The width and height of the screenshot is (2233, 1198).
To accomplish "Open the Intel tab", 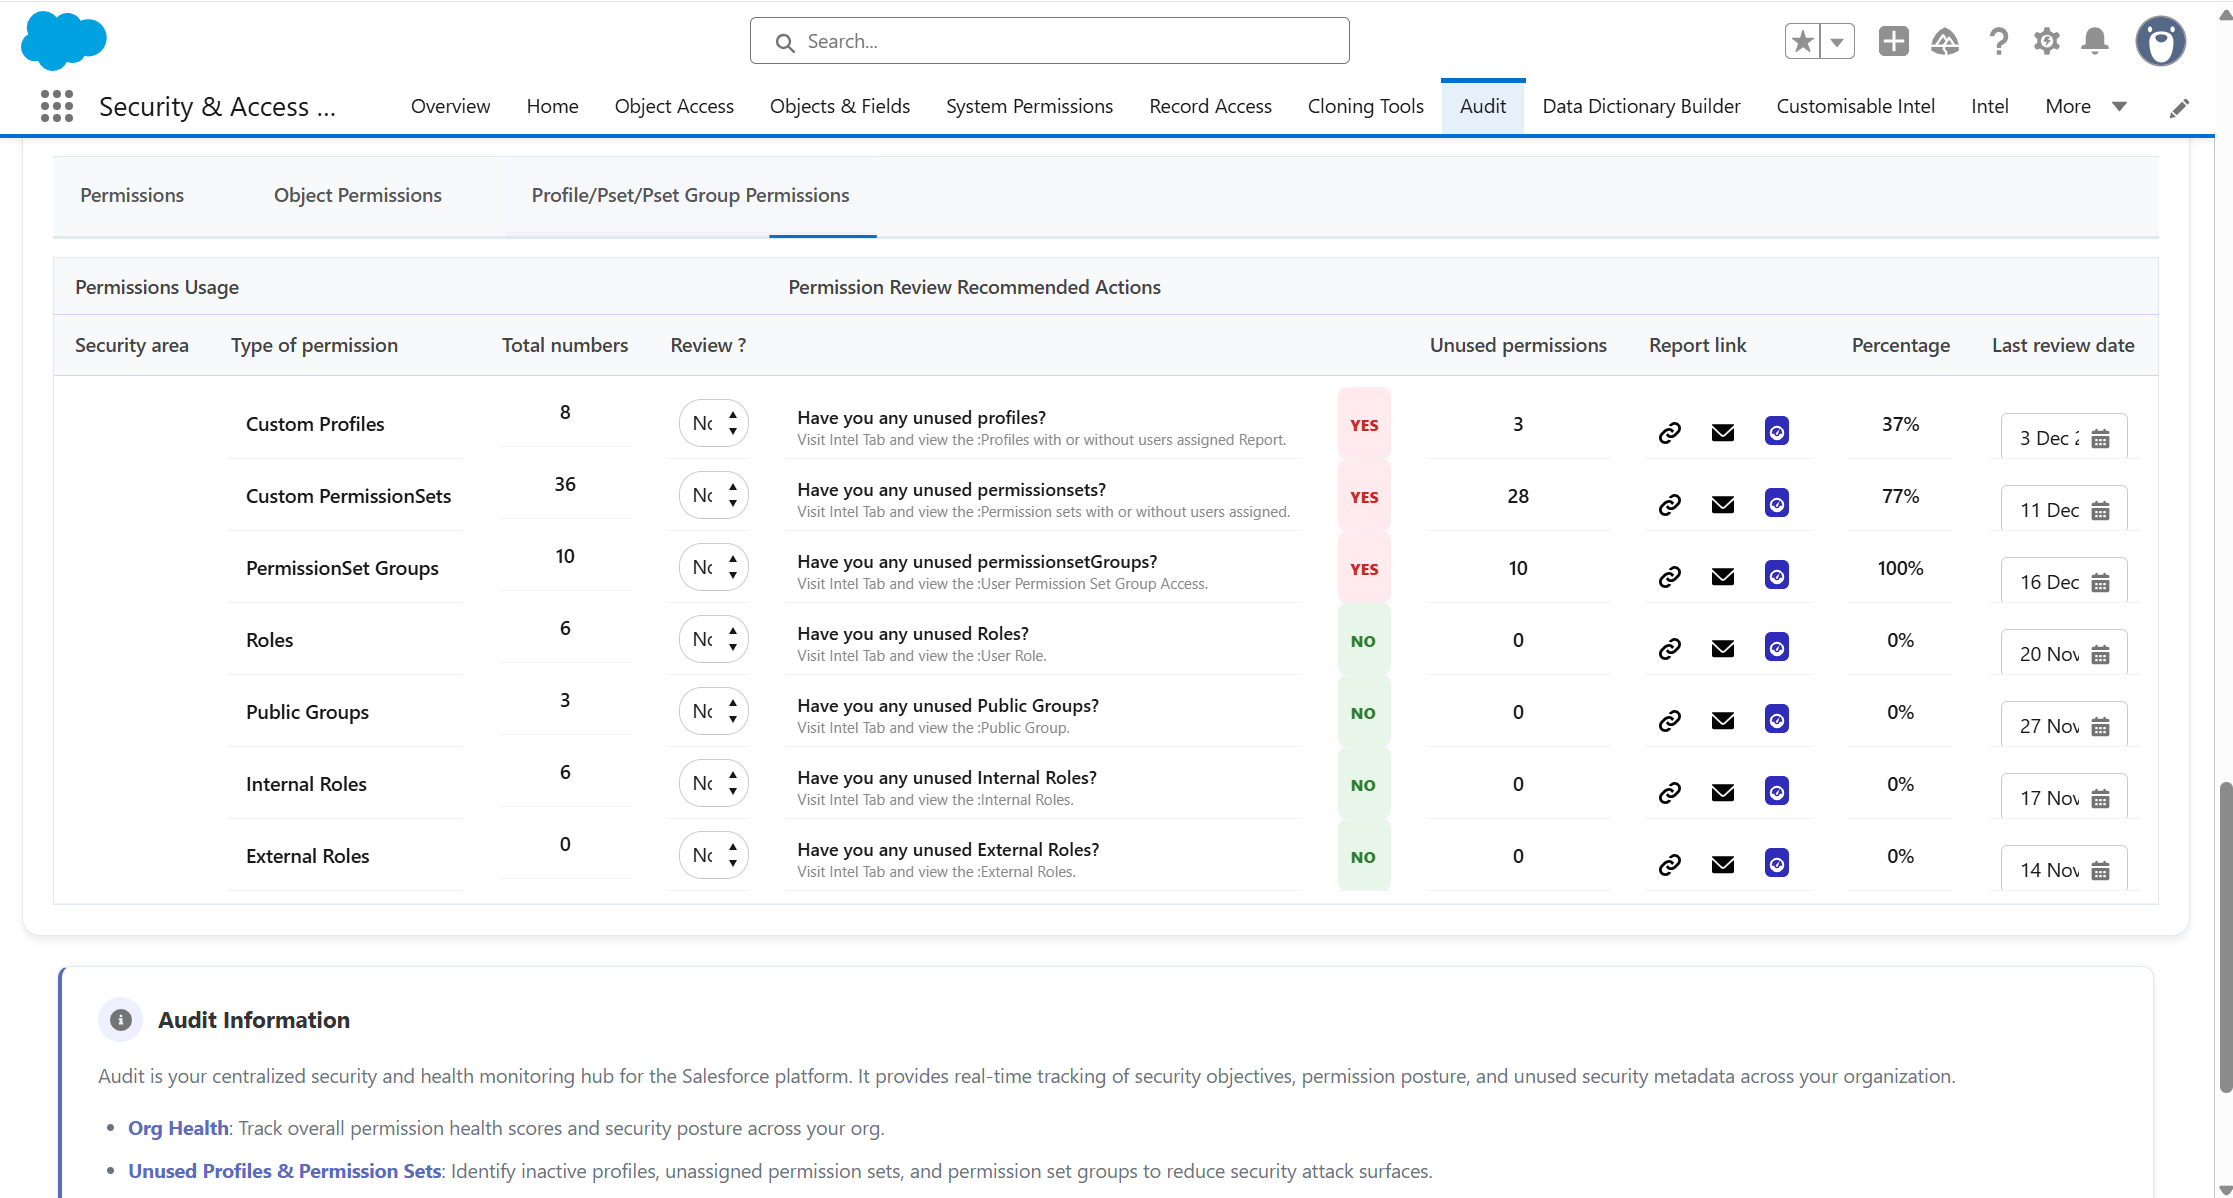I will click(1989, 106).
